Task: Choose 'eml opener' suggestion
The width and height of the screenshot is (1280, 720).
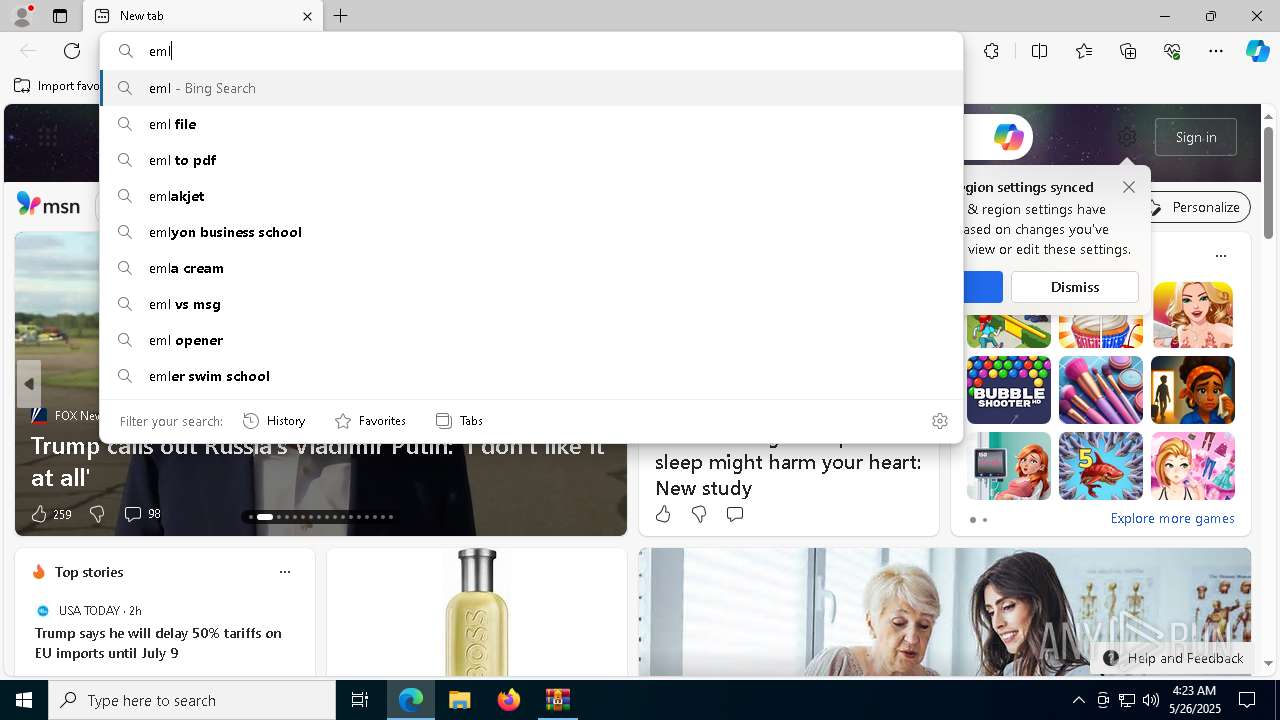Action: pos(531,340)
